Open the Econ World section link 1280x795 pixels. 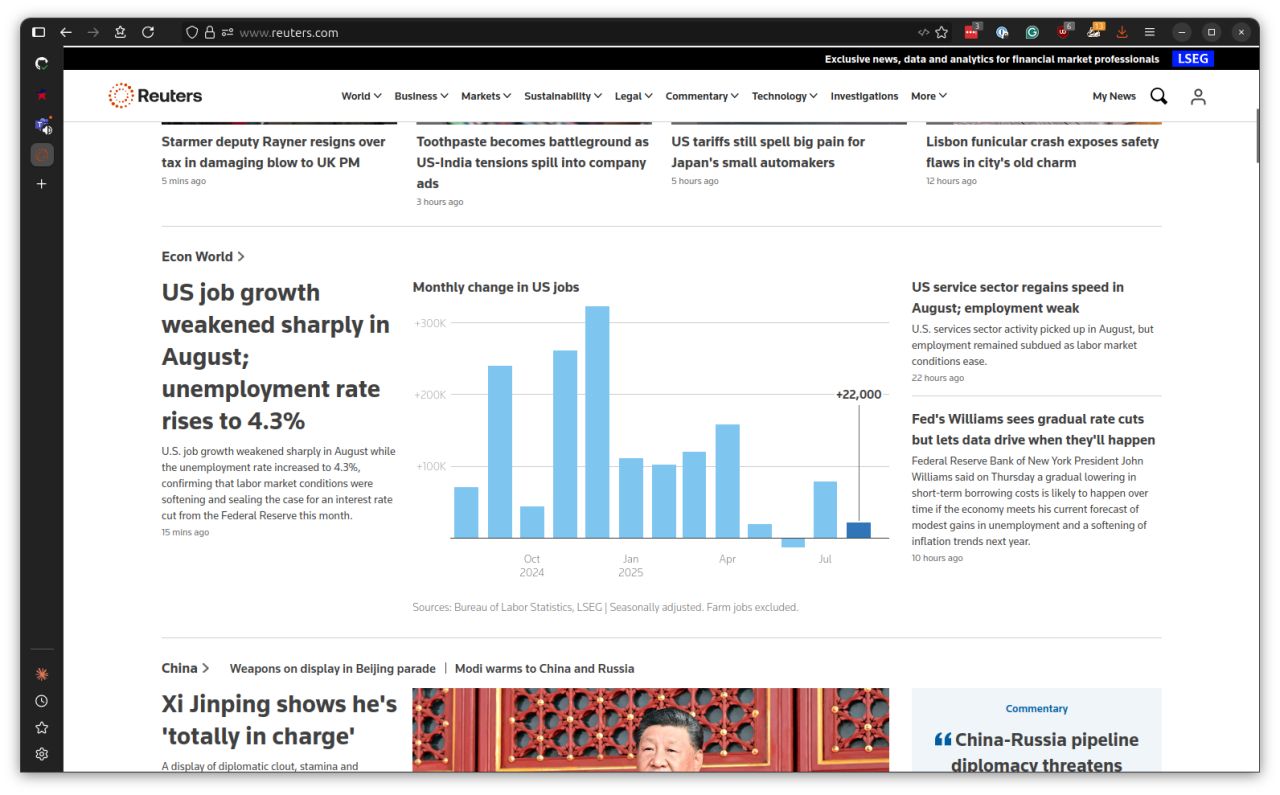[203, 256]
